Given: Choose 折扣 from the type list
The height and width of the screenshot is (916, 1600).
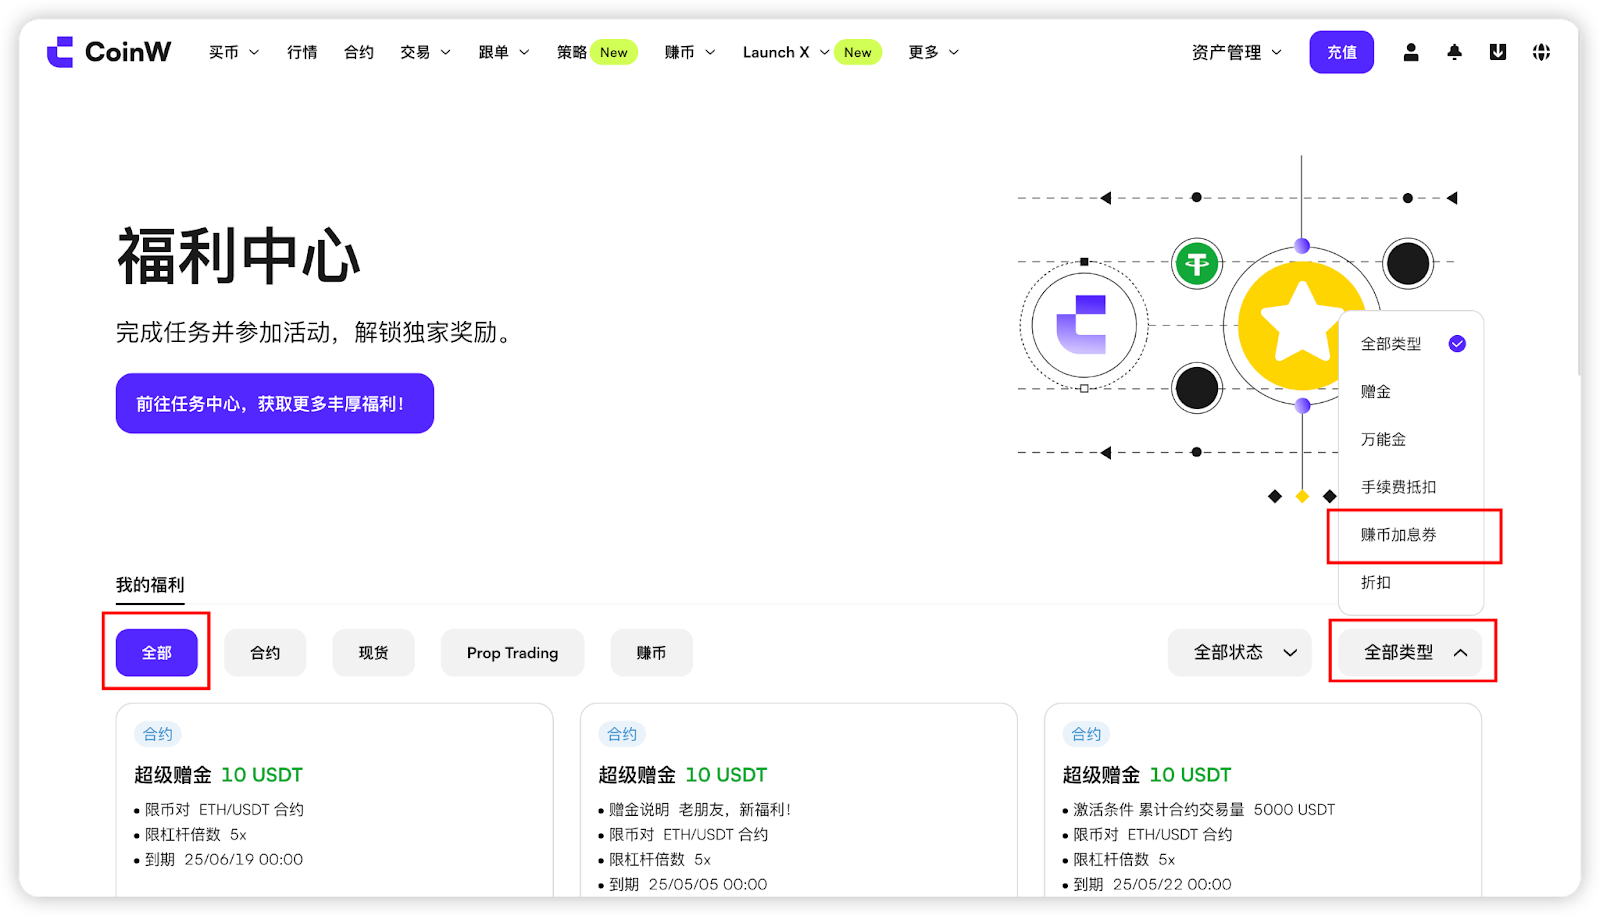Looking at the screenshot, I should 1411,583.
